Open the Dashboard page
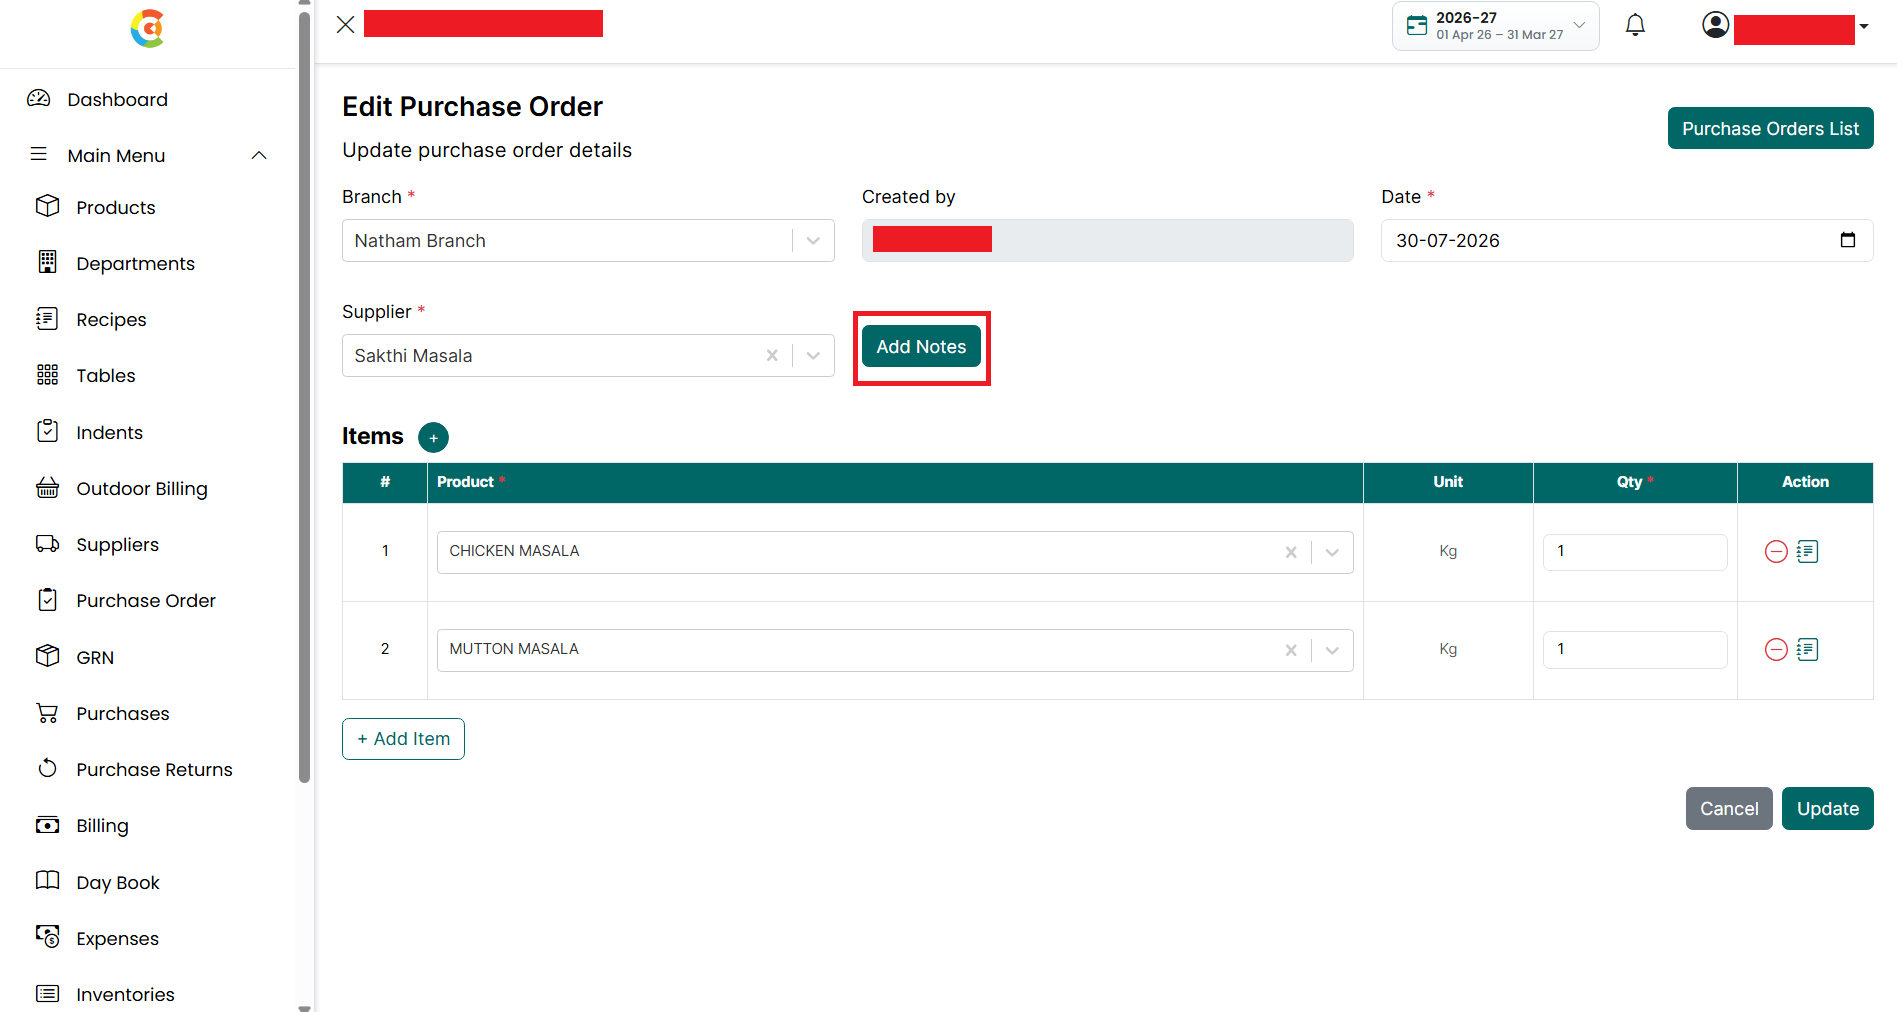This screenshot has height=1012, width=1897. 117,99
